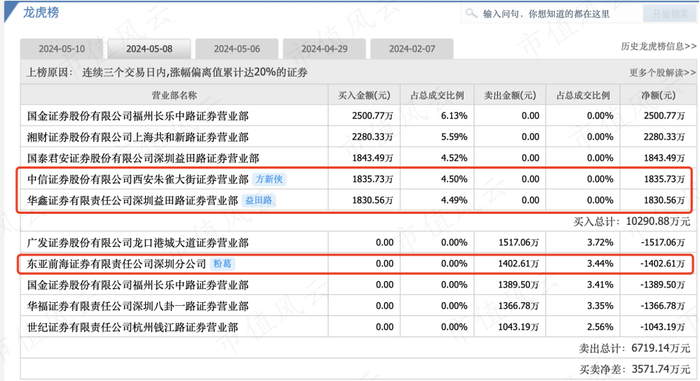Click sell amount 1043.19万
This screenshot has height=381, width=700.
(x=519, y=327)
